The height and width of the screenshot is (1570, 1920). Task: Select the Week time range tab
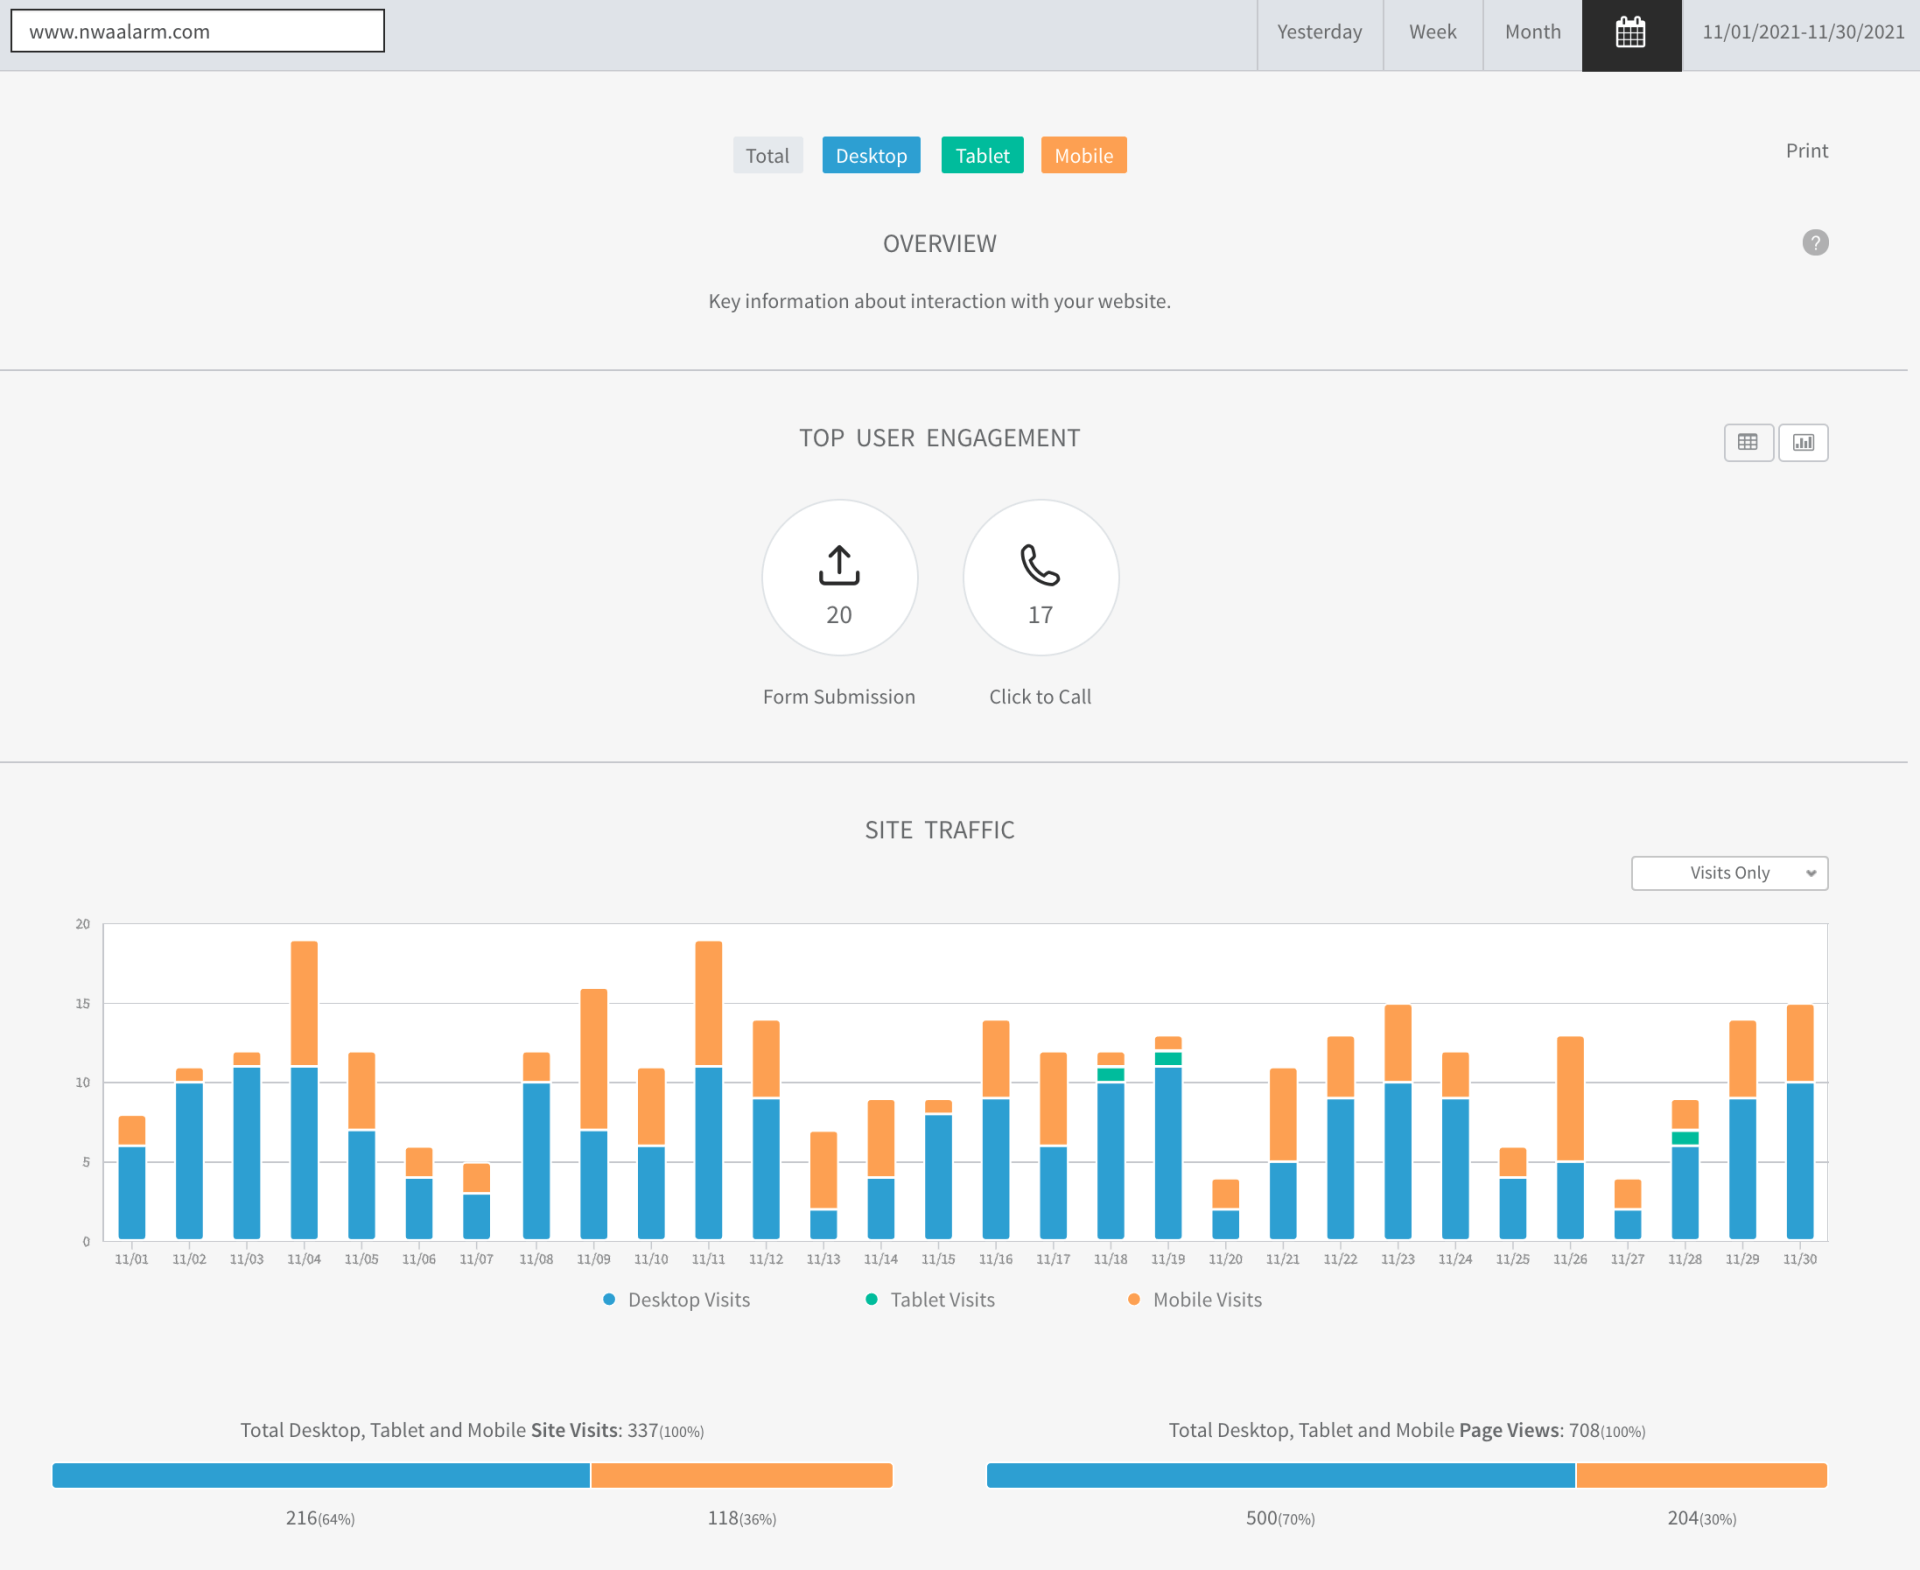[x=1432, y=33]
